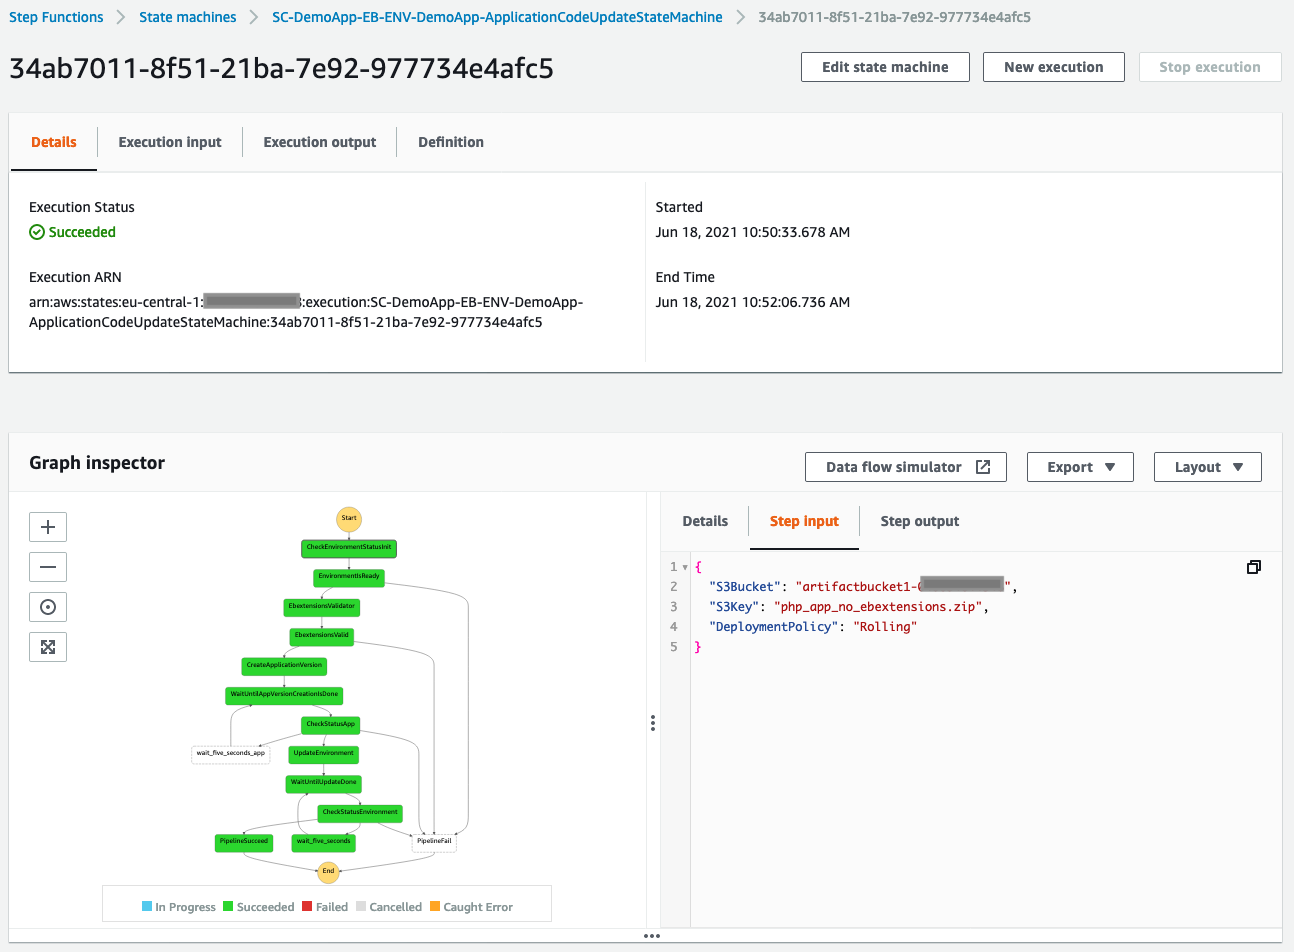Click the execution ID heading
The width and height of the screenshot is (1294, 952).
click(281, 68)
